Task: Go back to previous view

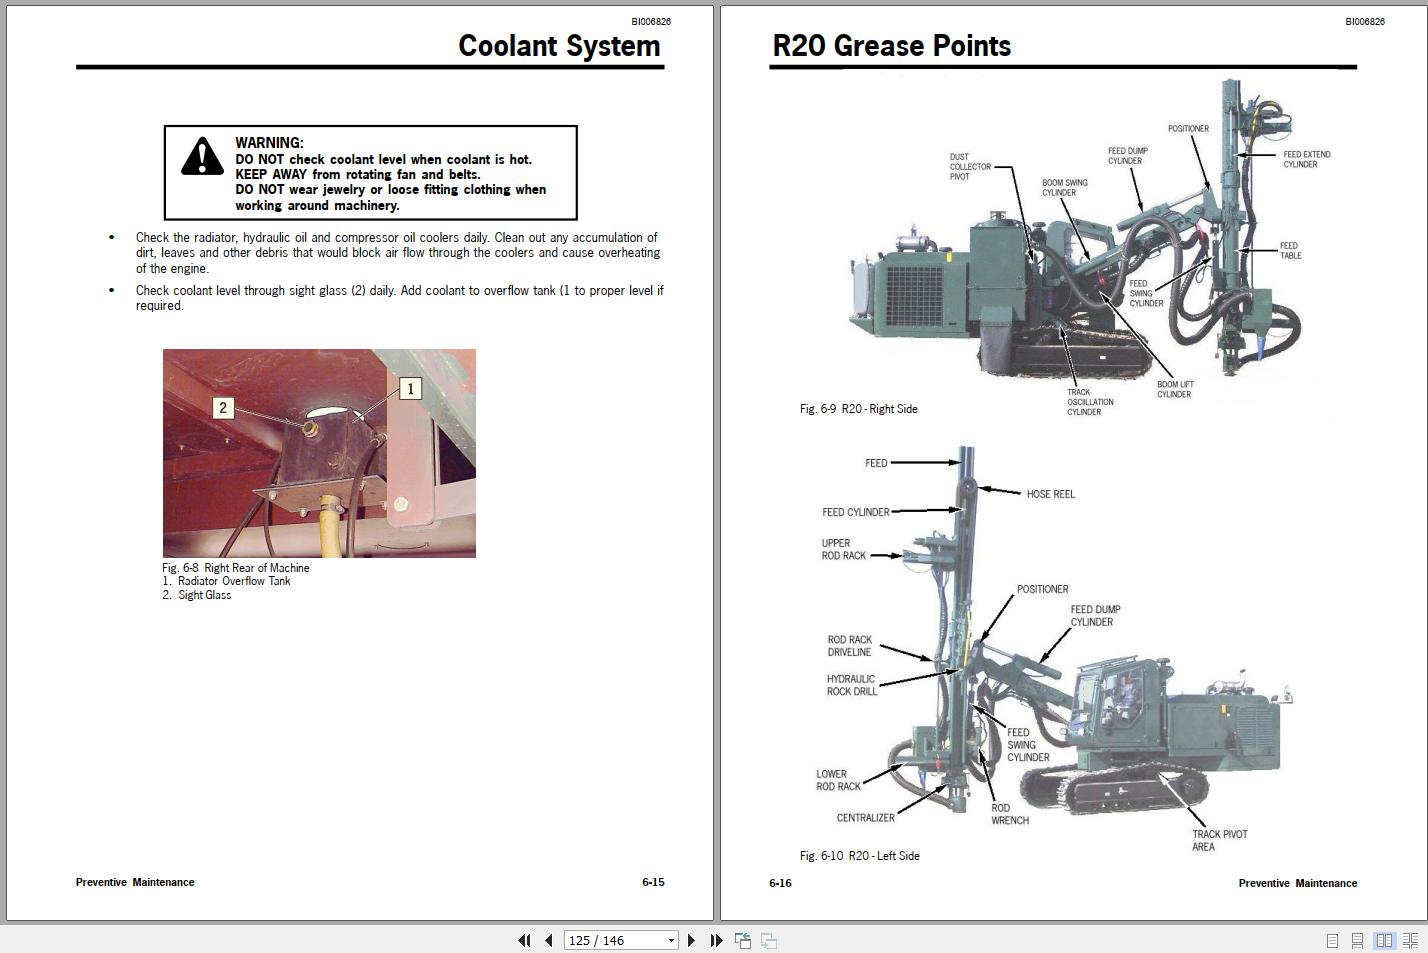Action: point(743,940)
